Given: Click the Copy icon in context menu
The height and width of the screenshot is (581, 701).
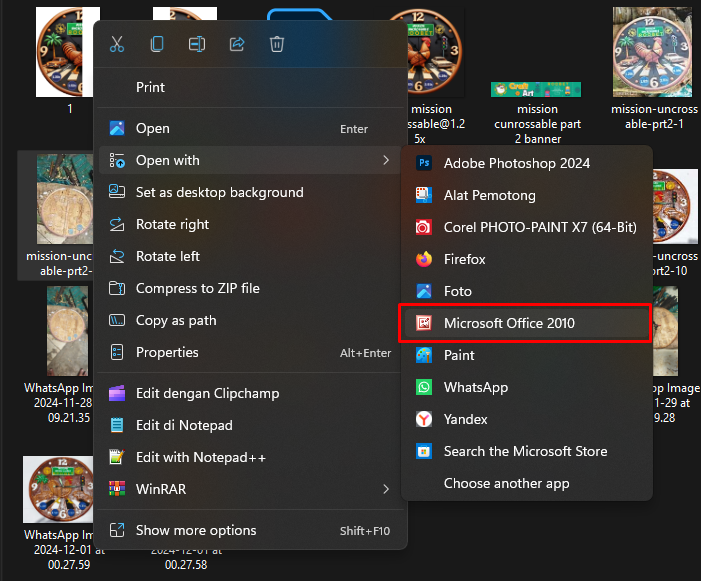Looking at the screenshot, I should point(157,44).
